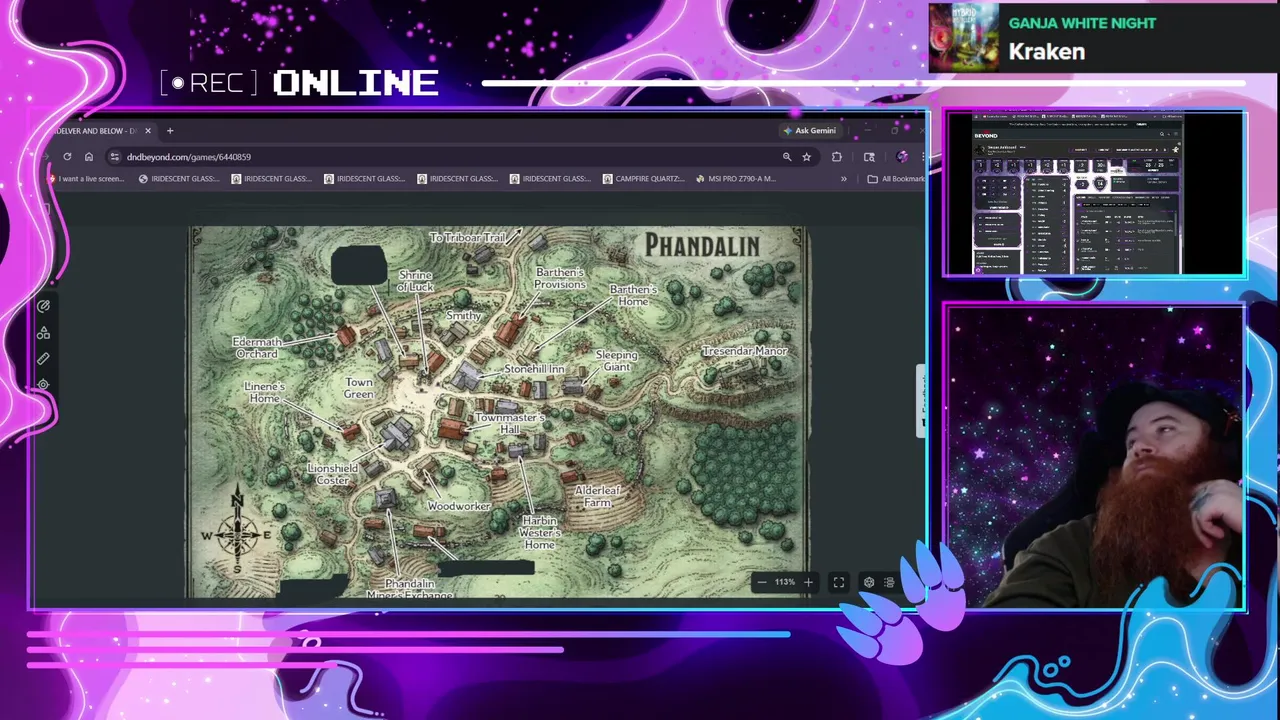Go to browser home page
The width and height of the screenshot is (1280, 720).
(89, 157)
